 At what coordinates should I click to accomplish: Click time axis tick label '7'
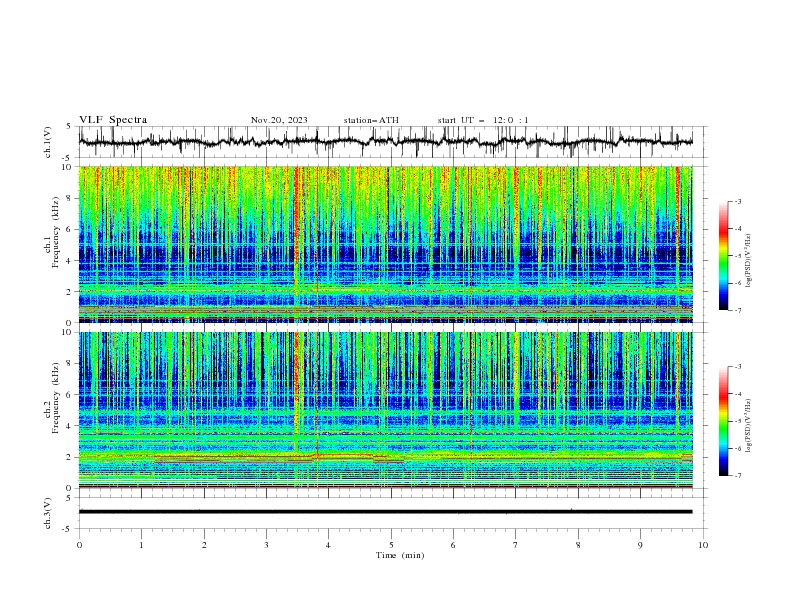[x=516, y=545]
